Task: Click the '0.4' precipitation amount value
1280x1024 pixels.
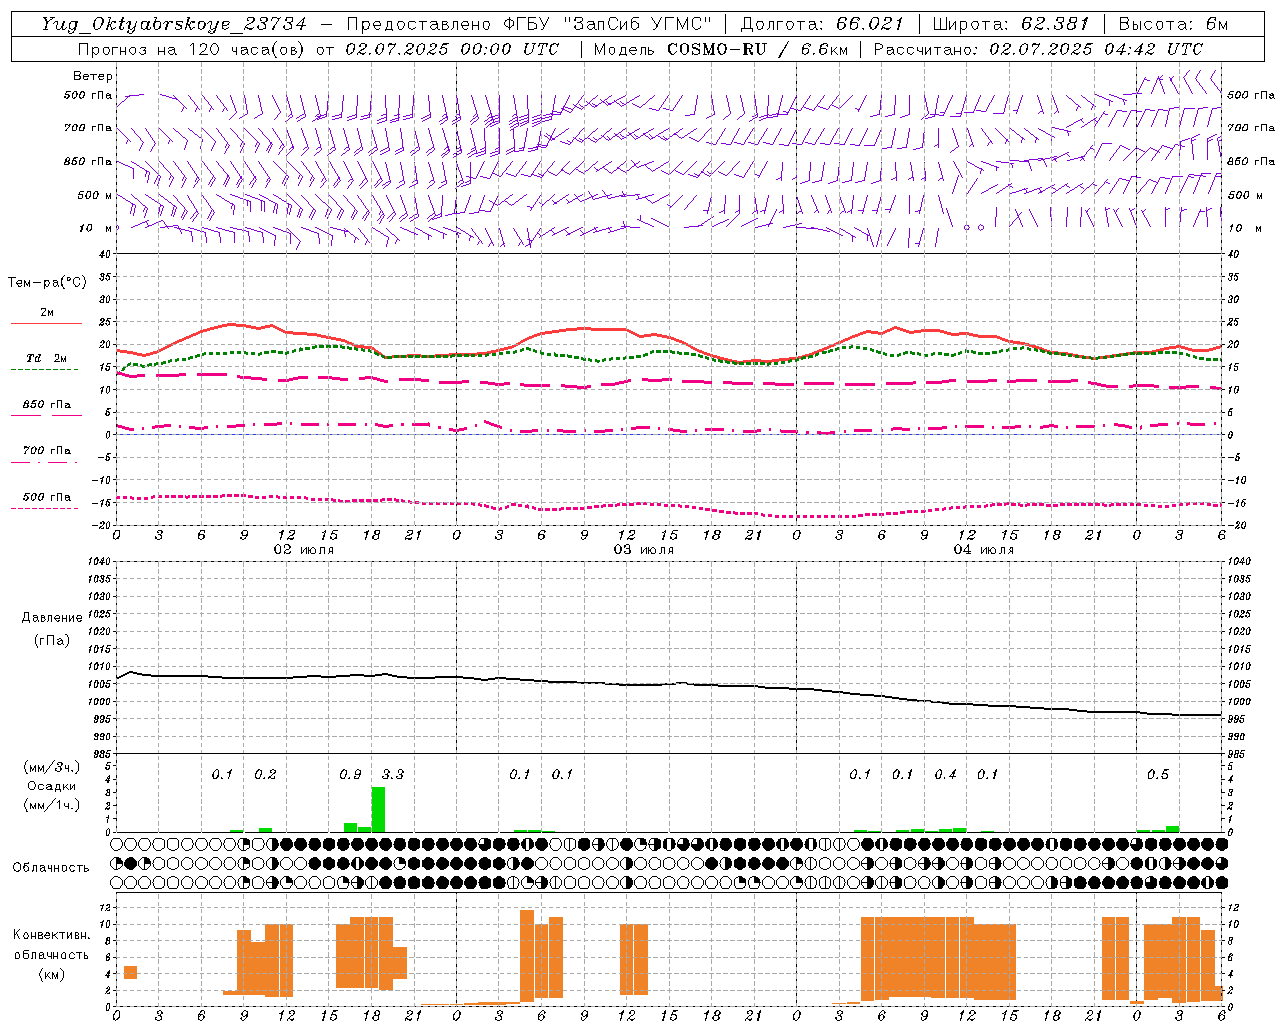Action: pos(945,774)
